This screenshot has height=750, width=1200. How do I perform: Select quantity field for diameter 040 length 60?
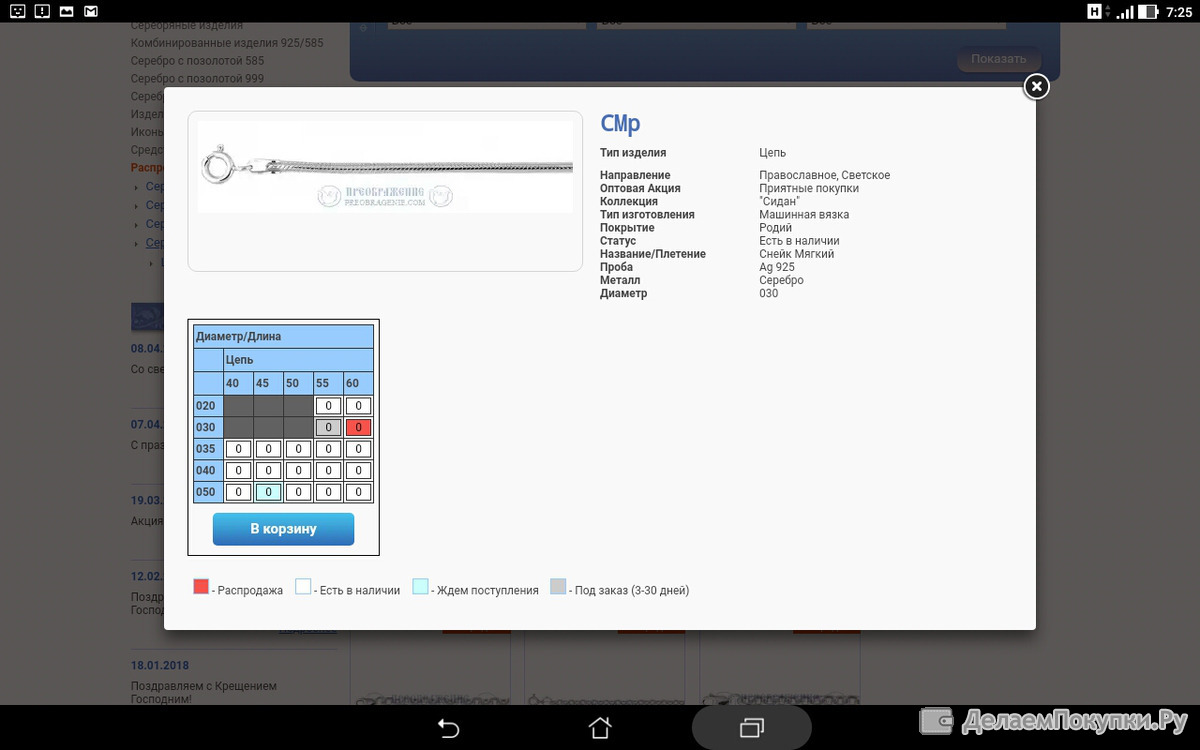click(x=358, y=470)
